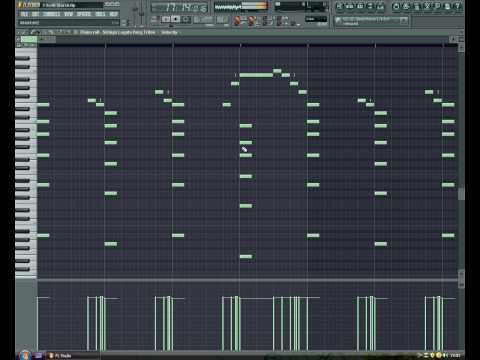
Task: Open the pattern selector display
Action: (x=221, y=19)
